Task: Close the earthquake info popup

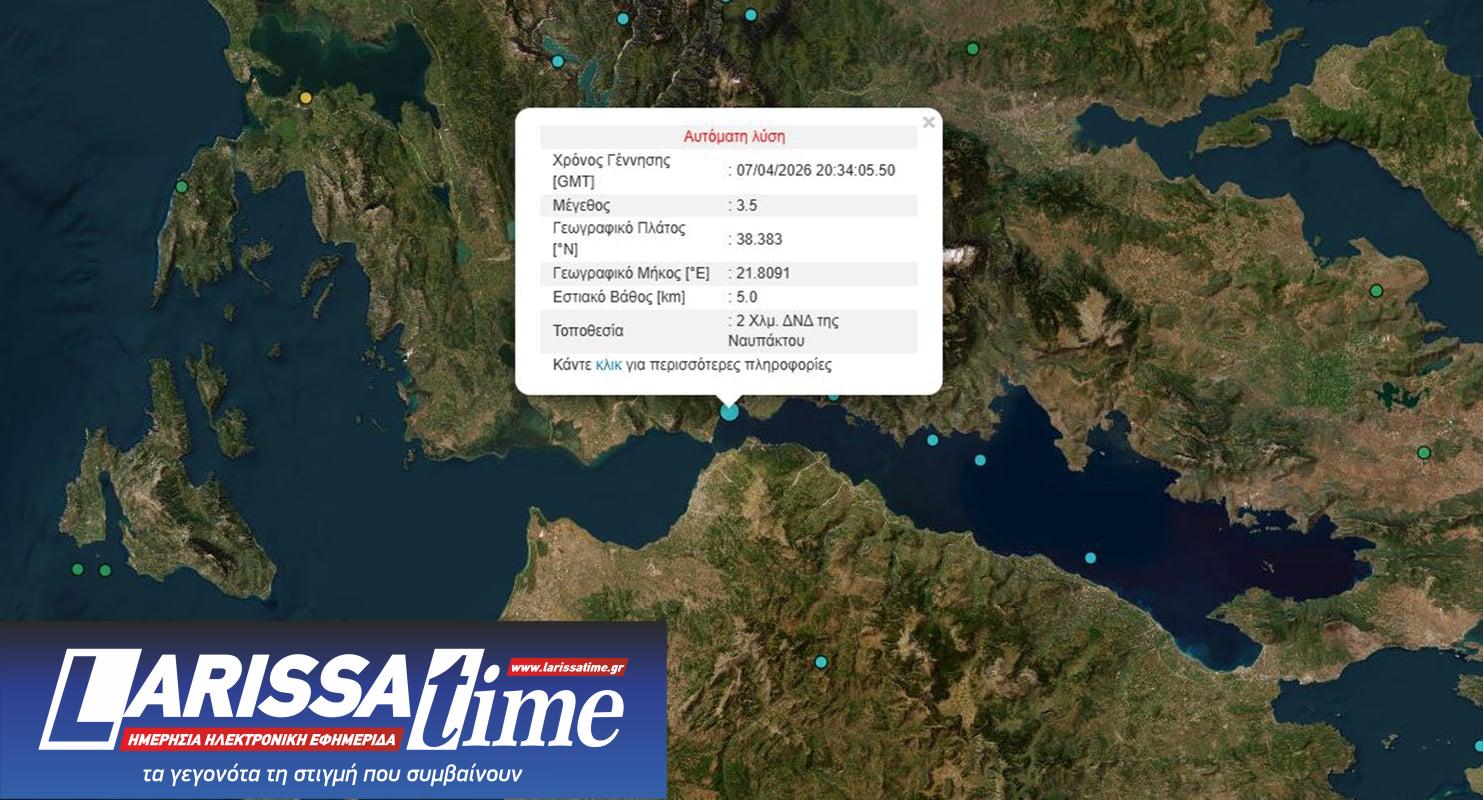Action: [928, 123]
